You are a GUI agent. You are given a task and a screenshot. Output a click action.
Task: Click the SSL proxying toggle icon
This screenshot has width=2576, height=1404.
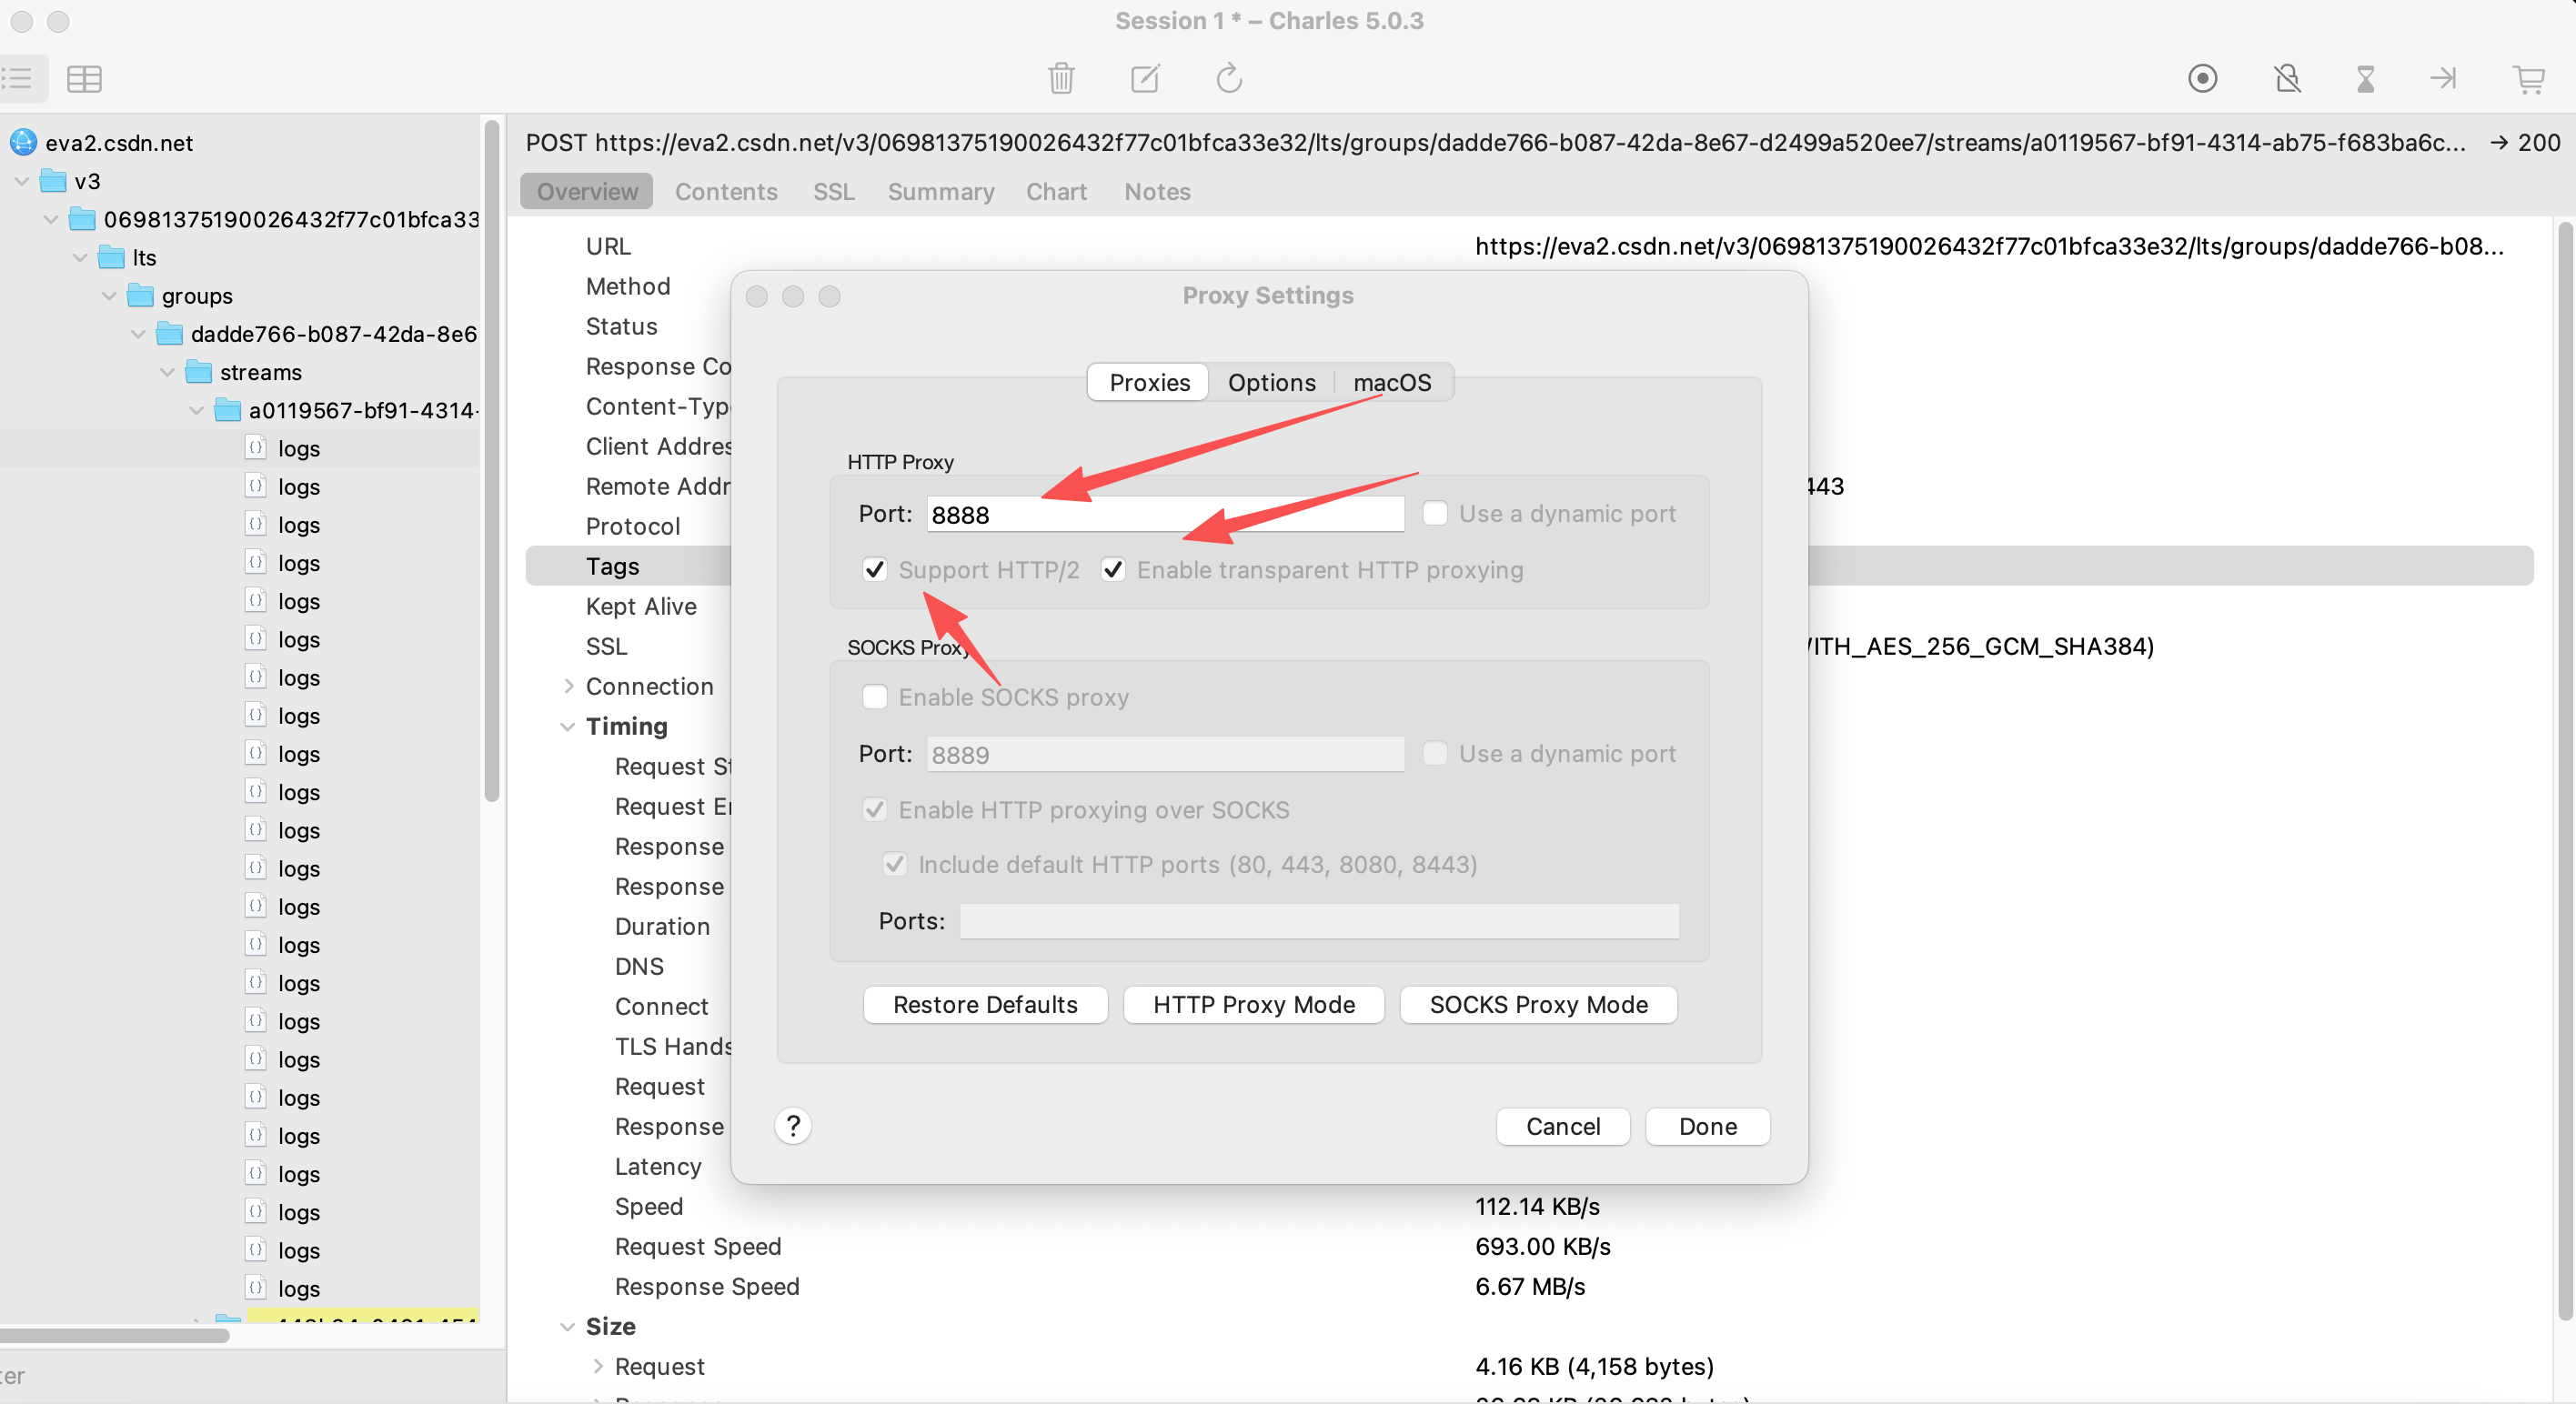2287,78
